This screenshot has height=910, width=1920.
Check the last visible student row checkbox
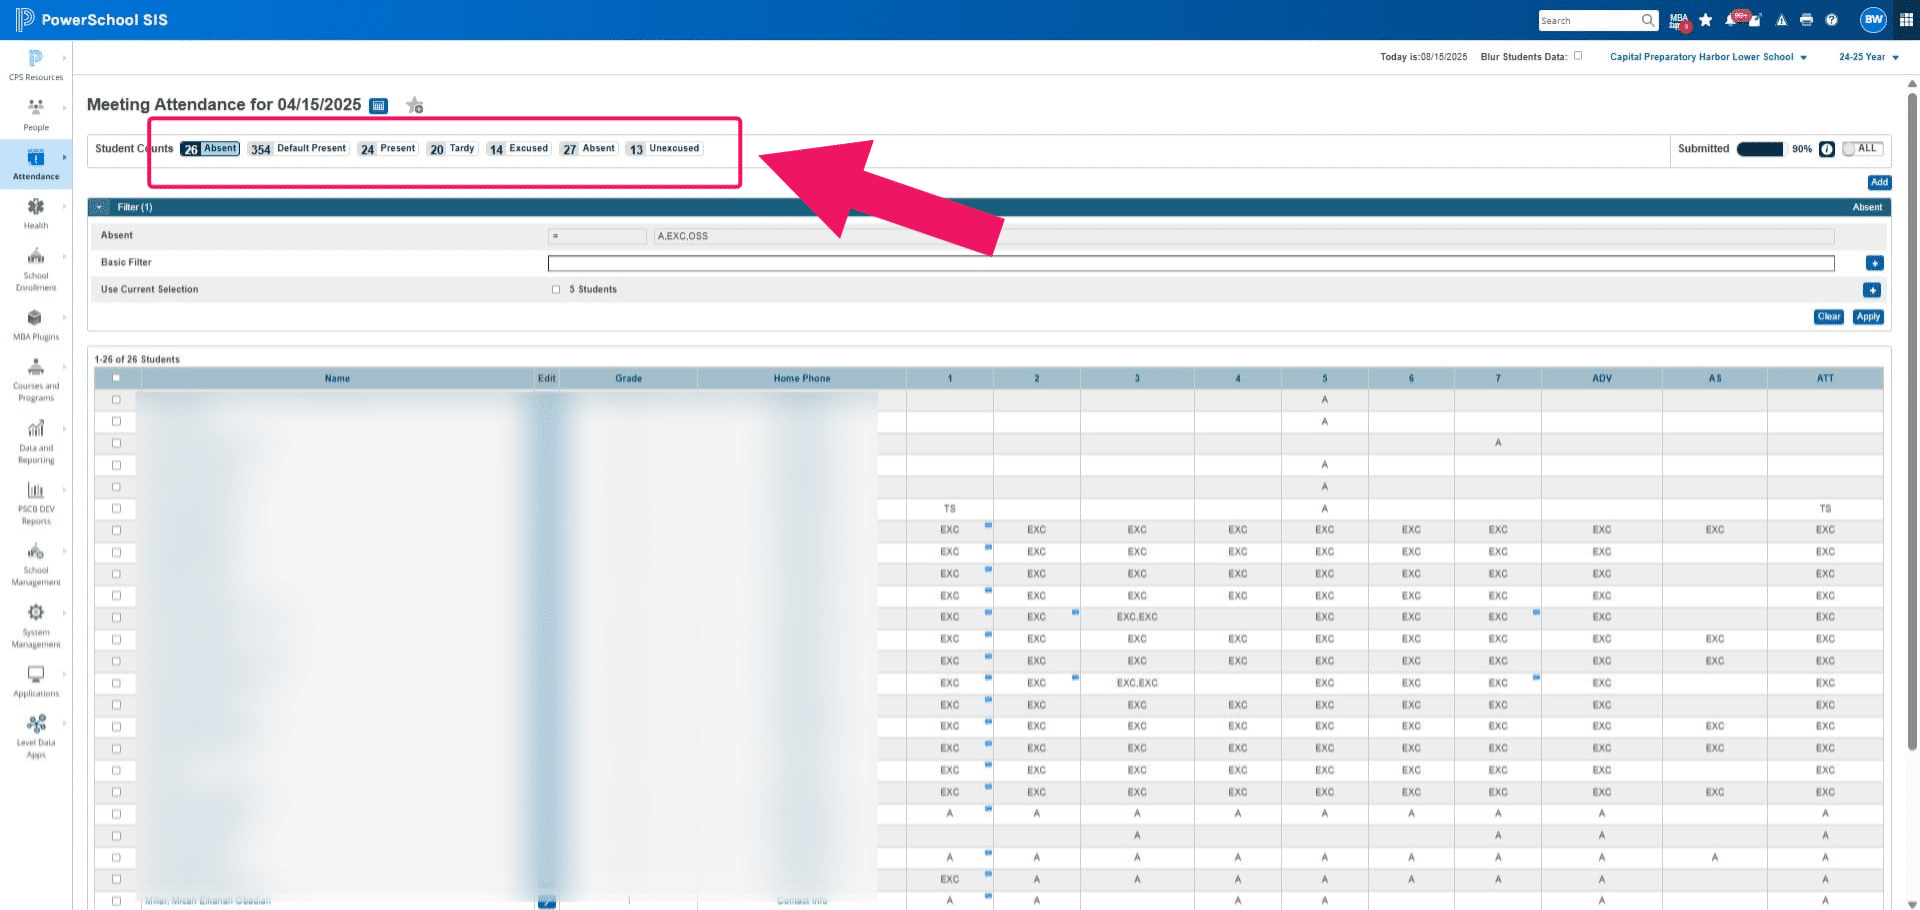[116, 901]
